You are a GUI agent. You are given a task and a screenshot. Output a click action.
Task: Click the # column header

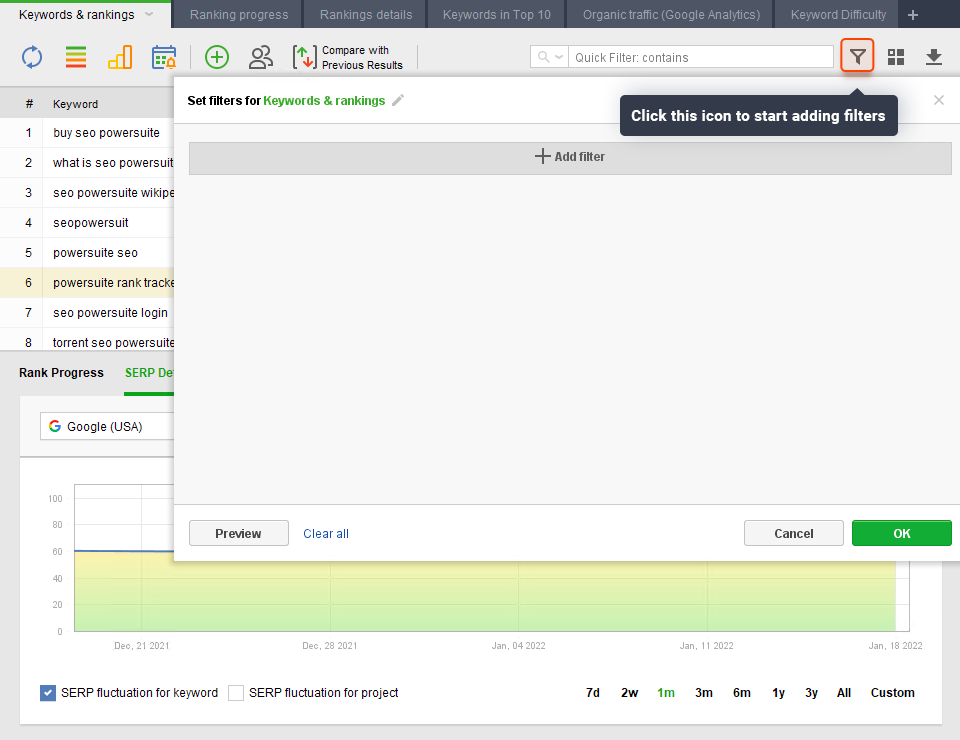(x=29, y=104)
